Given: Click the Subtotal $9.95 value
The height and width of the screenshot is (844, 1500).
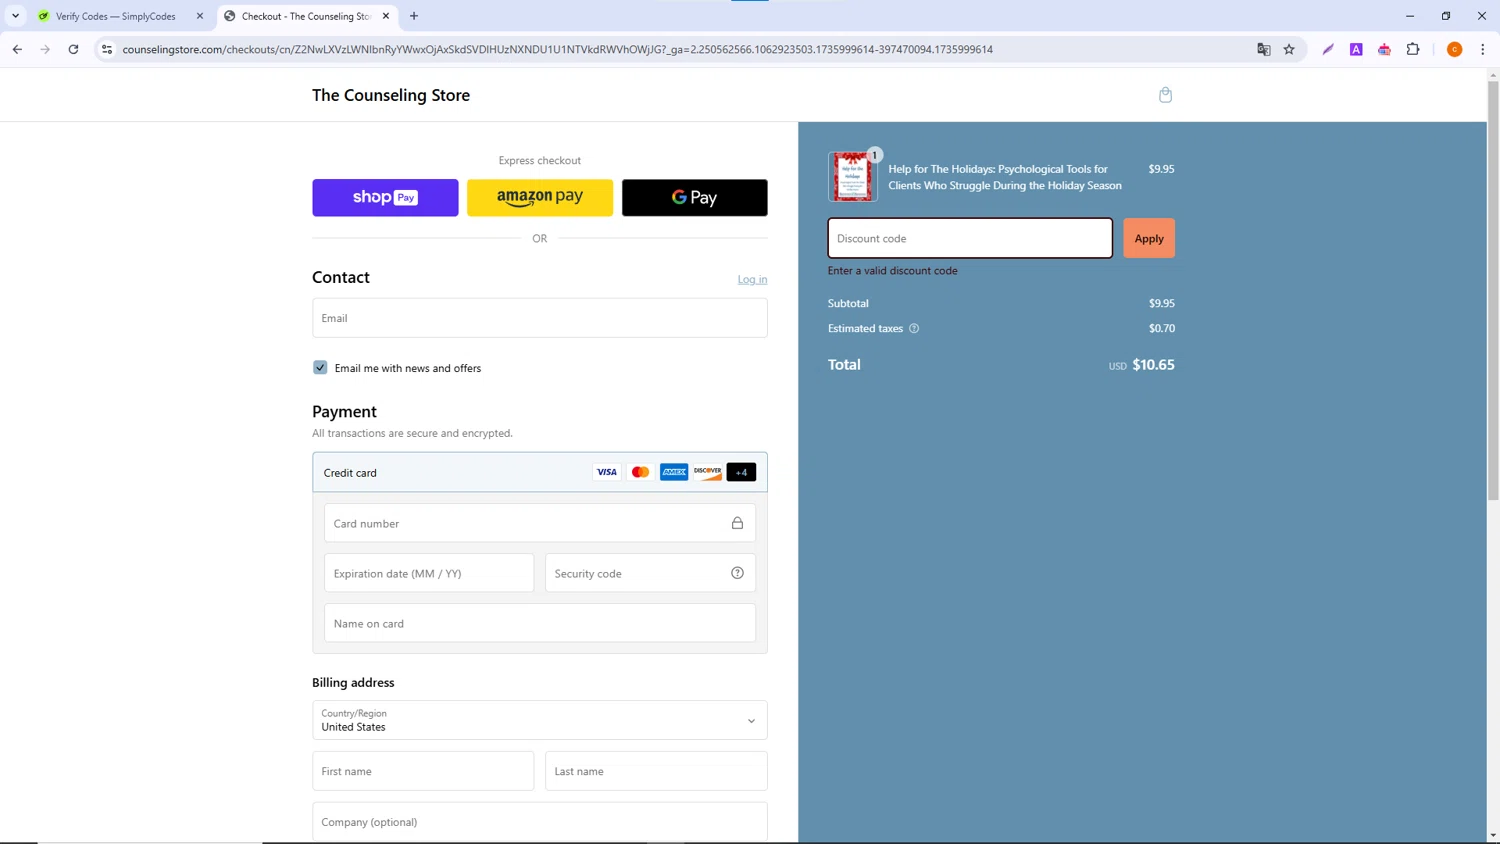Looking at the screenshot, I should pos(1161,303).
